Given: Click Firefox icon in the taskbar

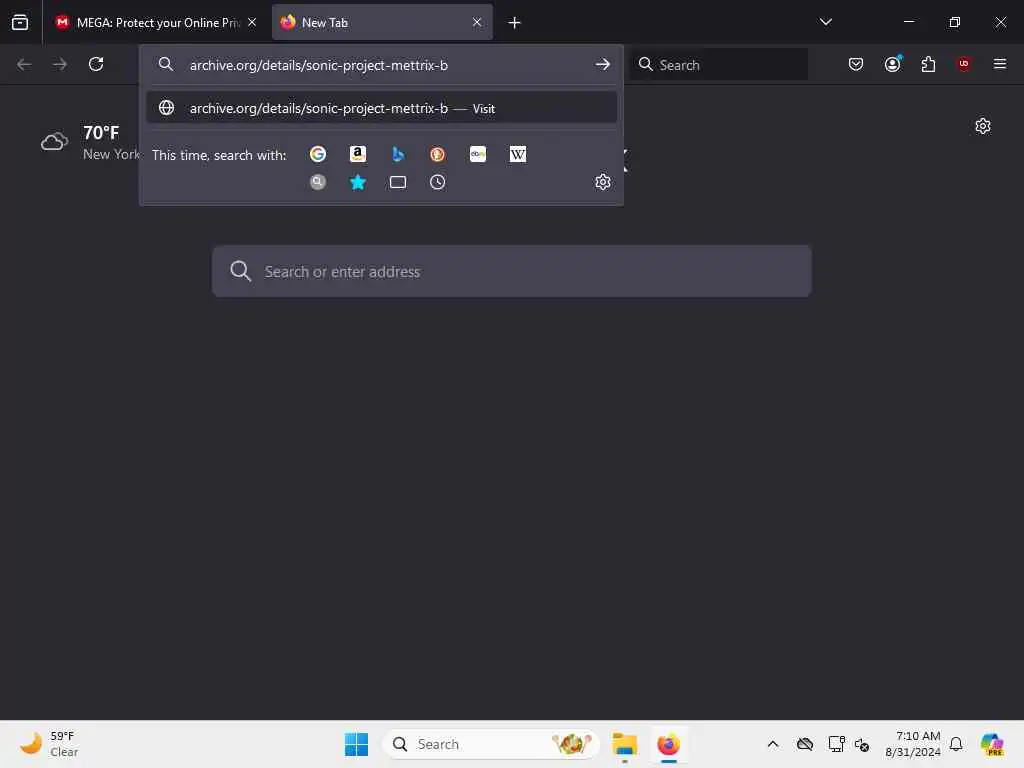Looking at the screenshot, I should coord(669,744).
